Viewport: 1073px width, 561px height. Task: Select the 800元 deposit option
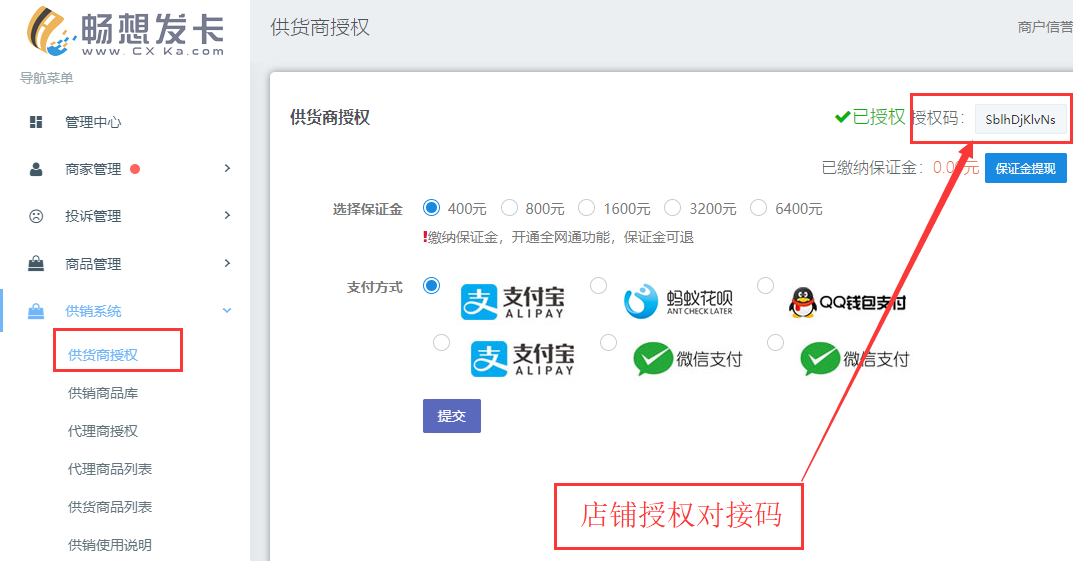(x=509, y=207)
